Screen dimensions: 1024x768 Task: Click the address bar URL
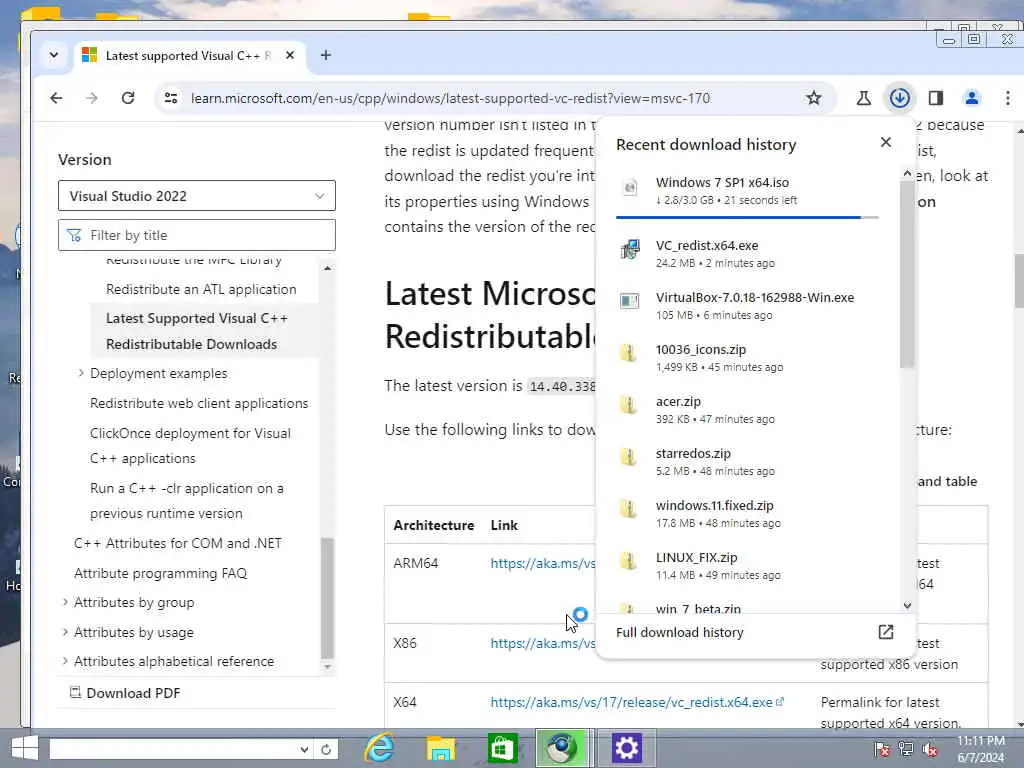coord(450,98)
